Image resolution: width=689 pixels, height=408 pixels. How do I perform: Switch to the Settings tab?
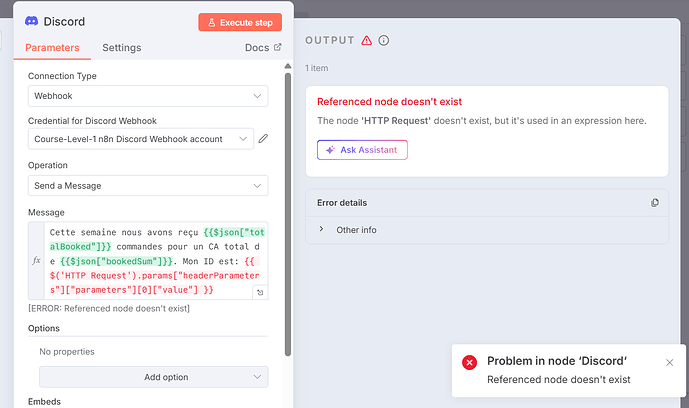[x=122, y=48]
